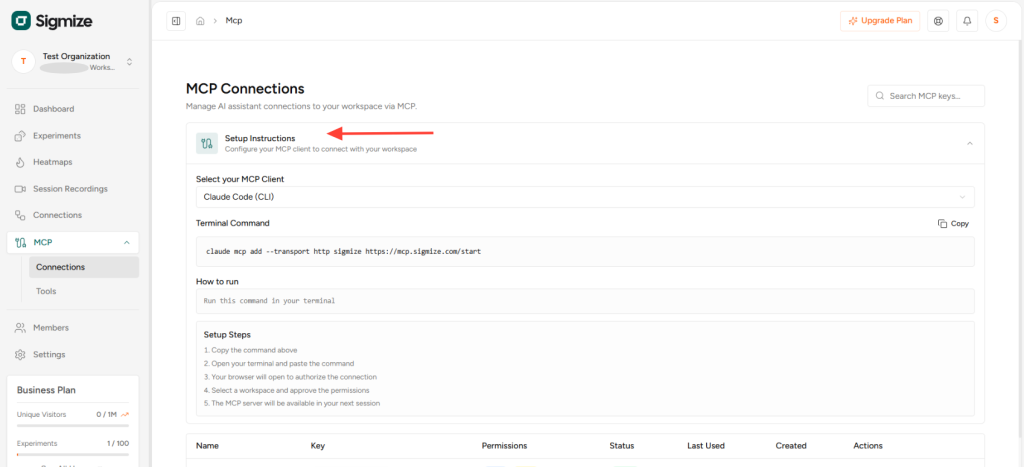Image resolution: width=1024 pixels, height=467 pixels.
Task: Click the Members people icon
Action: pyautogui.click(x=20, y=328)
